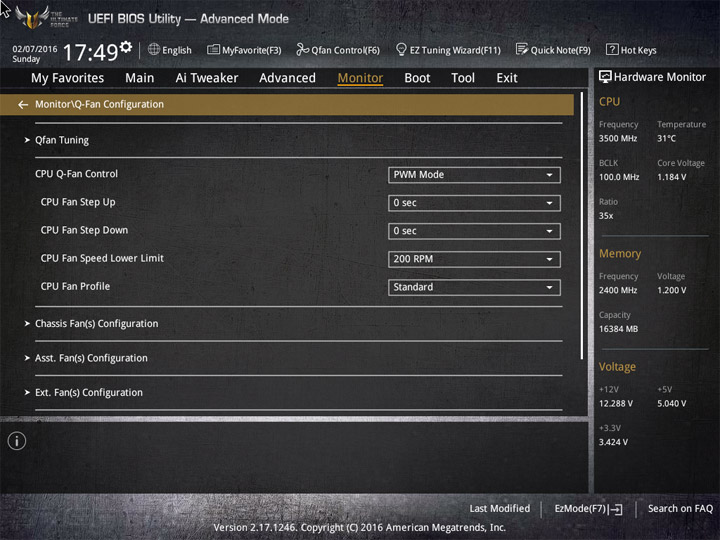Click the 2400 MHz memory frequency value
Viewport: 720px width, 540px height.
(618, 291)
